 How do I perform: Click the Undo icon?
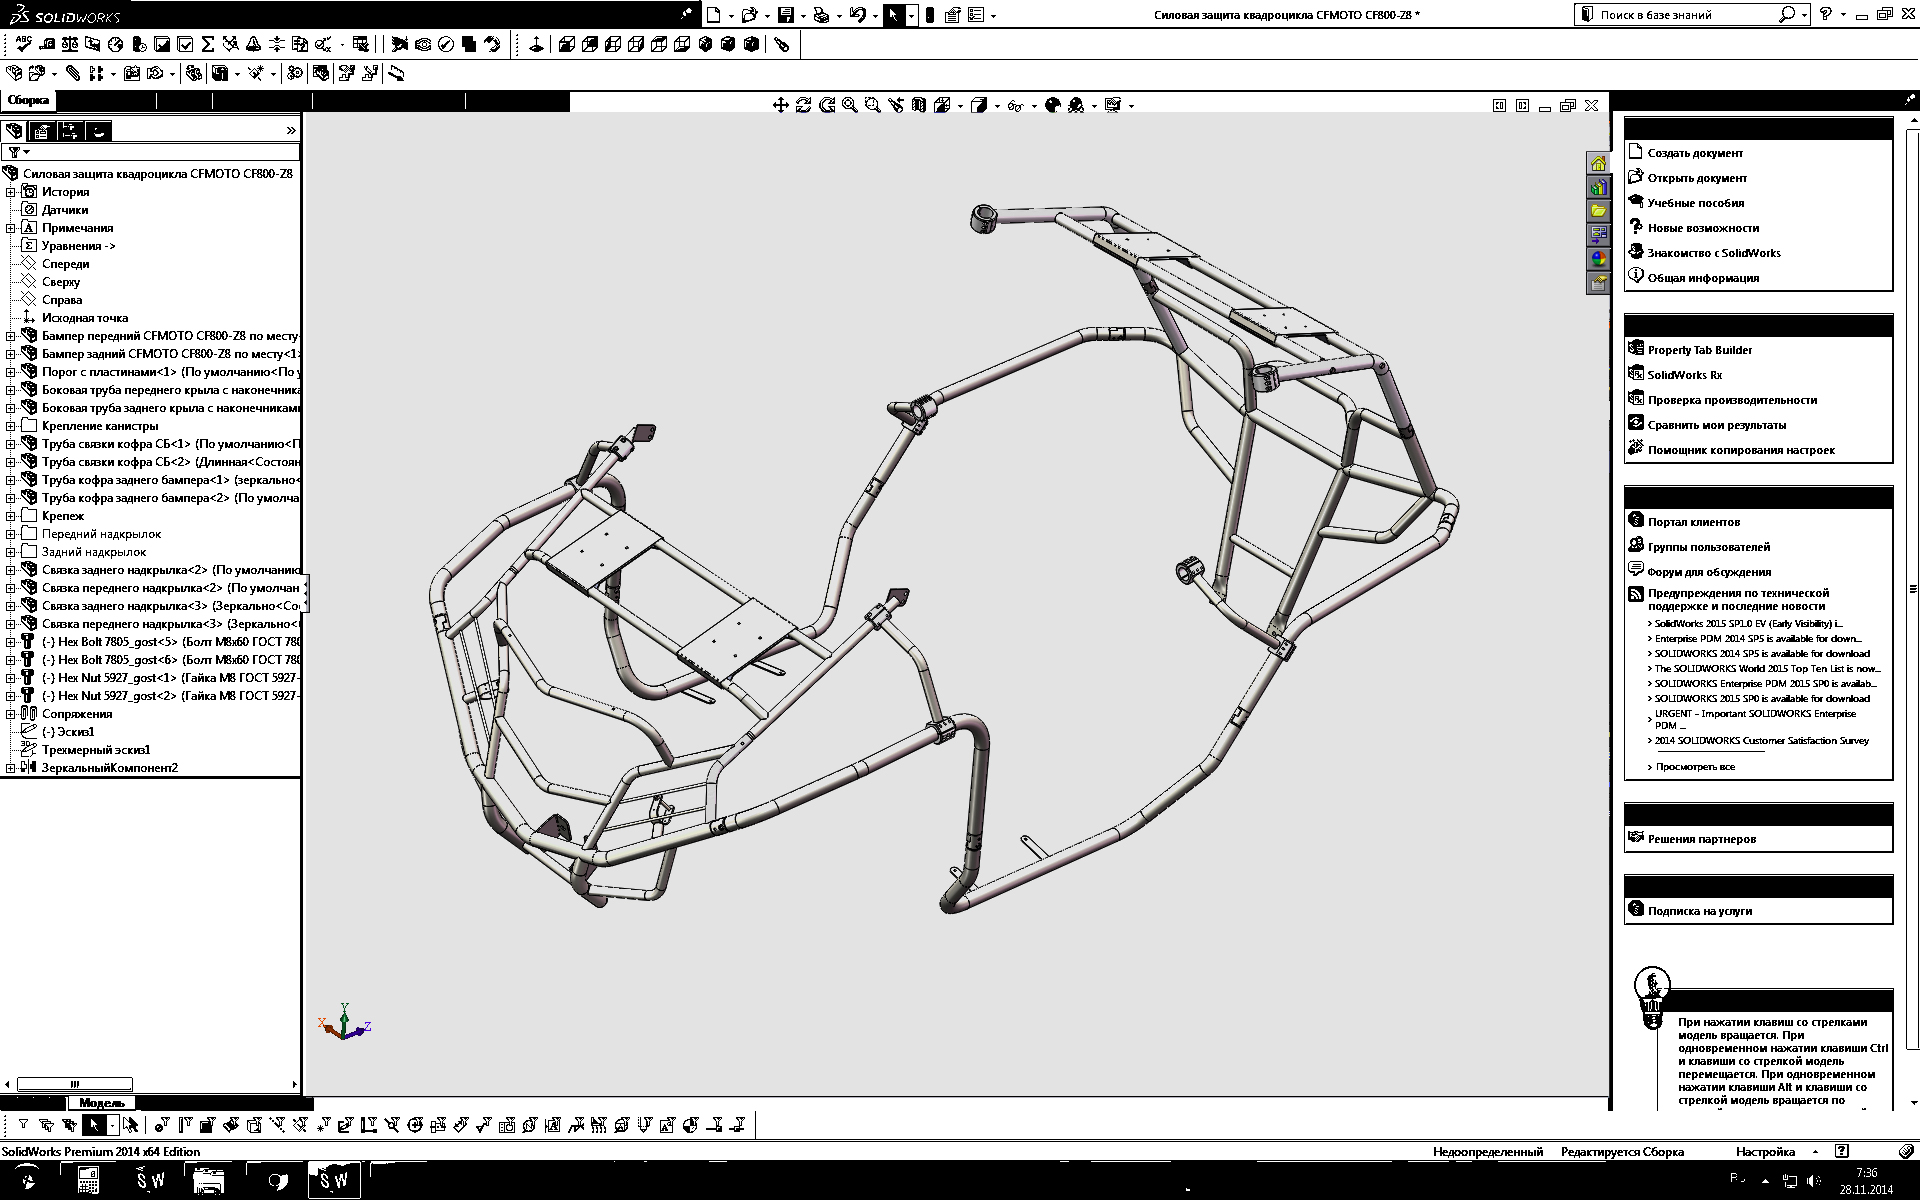(x=857, y=15)
